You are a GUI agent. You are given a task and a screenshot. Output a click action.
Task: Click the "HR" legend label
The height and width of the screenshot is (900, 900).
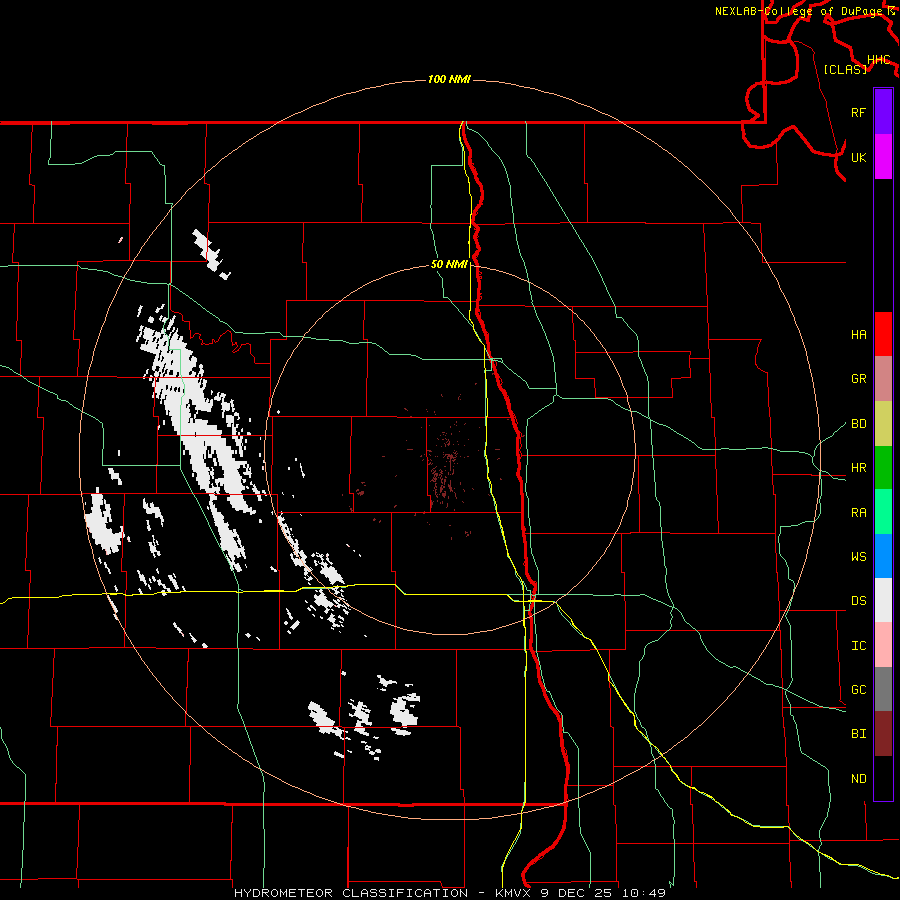[x=858, y=468]
